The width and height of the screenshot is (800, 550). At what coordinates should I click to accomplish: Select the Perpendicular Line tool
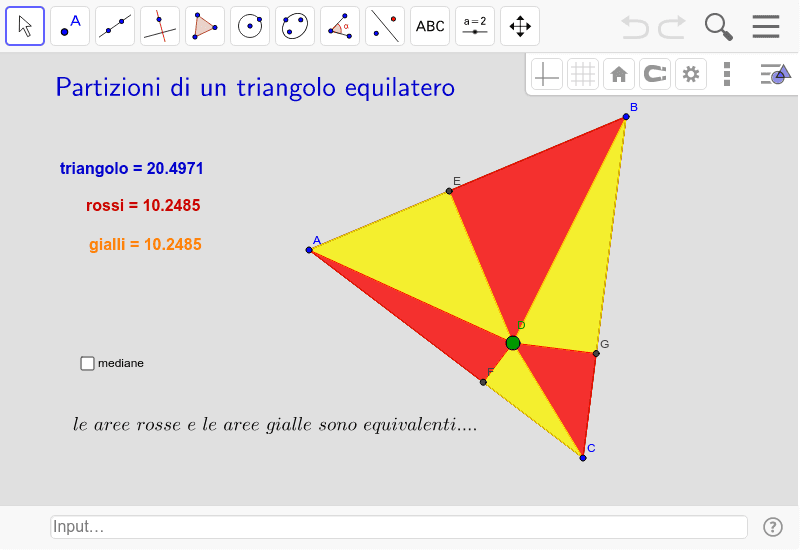[x=160, y=26]
